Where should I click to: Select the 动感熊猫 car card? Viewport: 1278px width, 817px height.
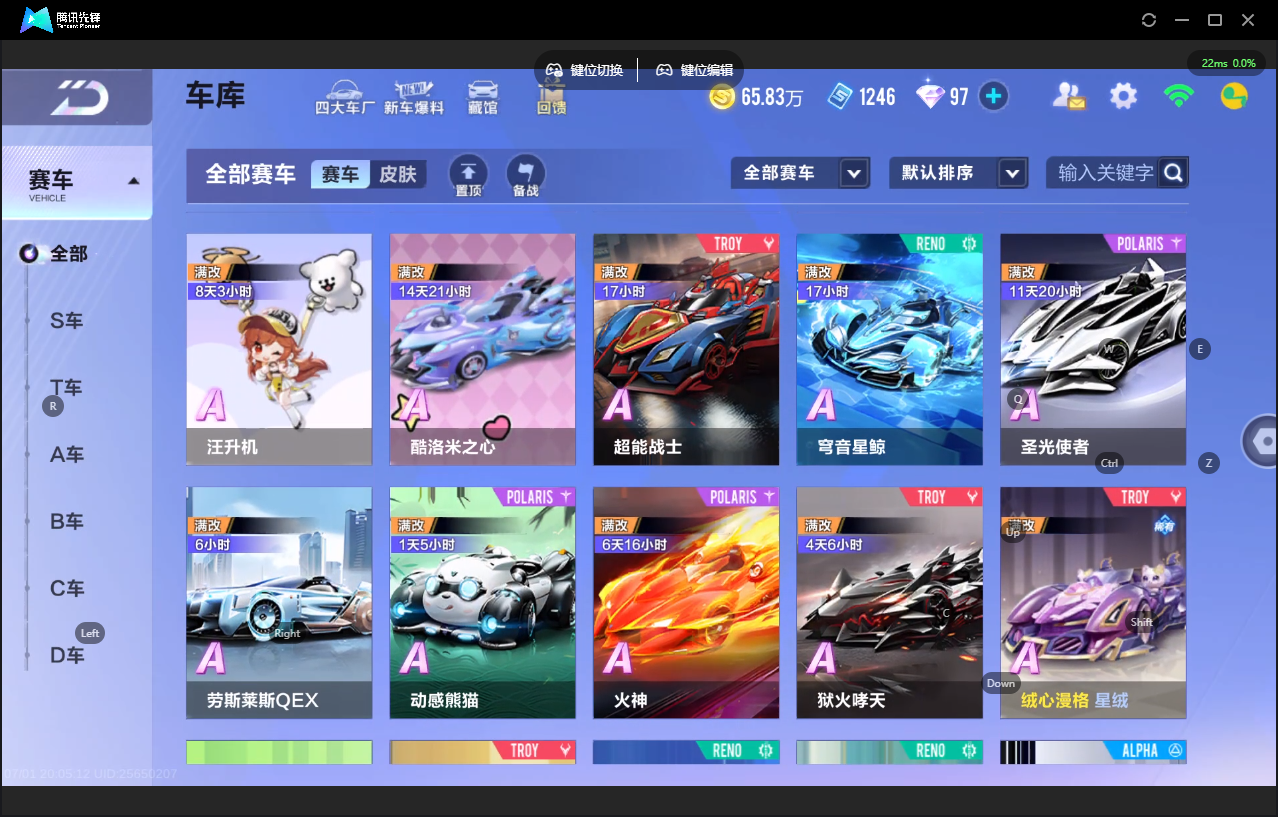(483, 603)
